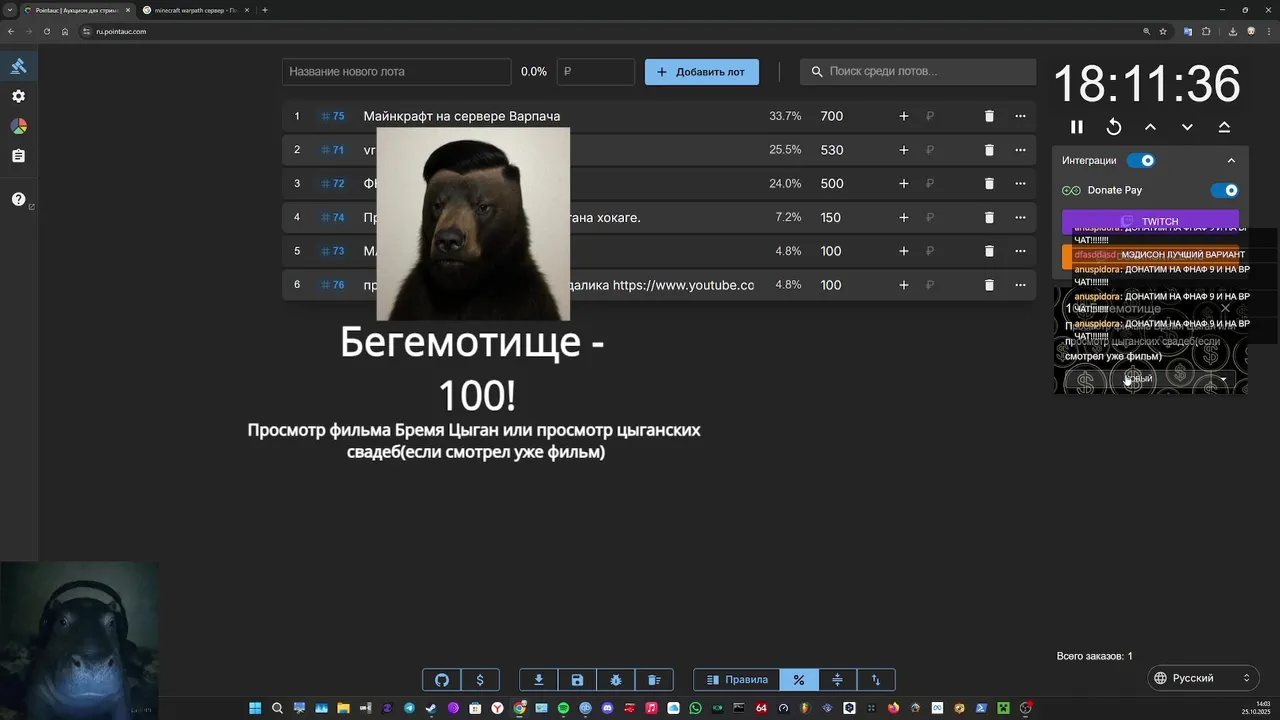Open dropdown arrow on donation card
1280x720 pixels.
tap(1223, 379)
